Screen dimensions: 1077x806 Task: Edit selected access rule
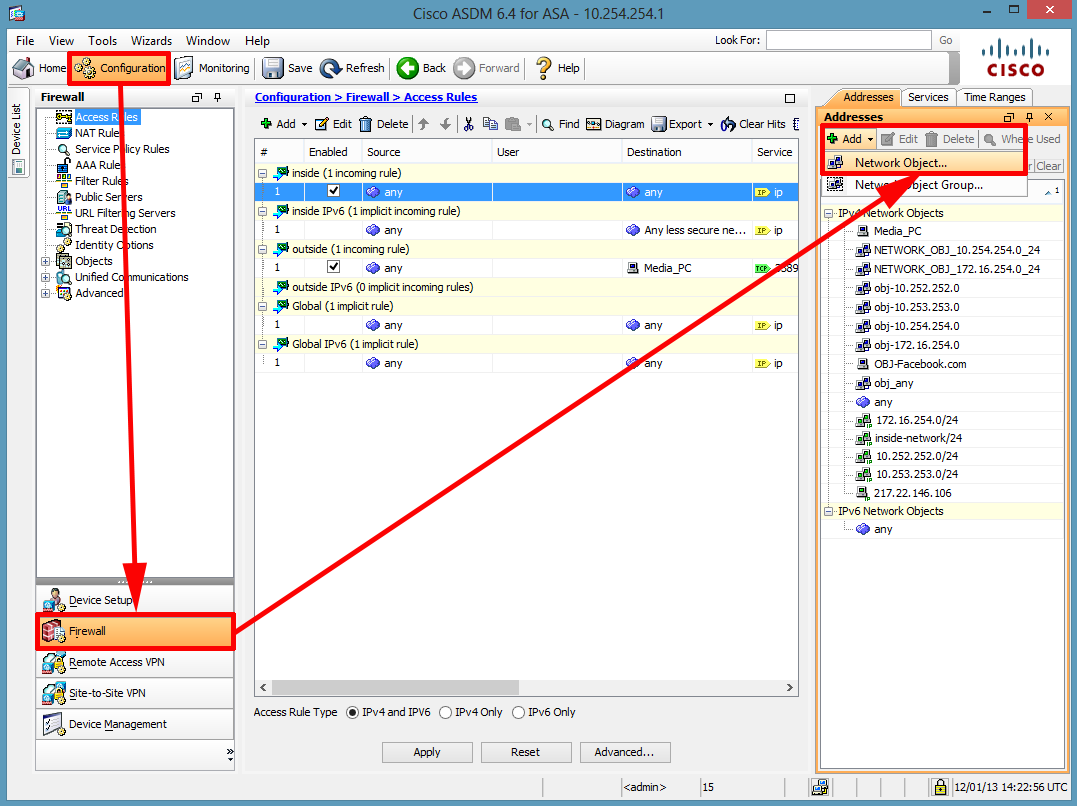point(333,124)
